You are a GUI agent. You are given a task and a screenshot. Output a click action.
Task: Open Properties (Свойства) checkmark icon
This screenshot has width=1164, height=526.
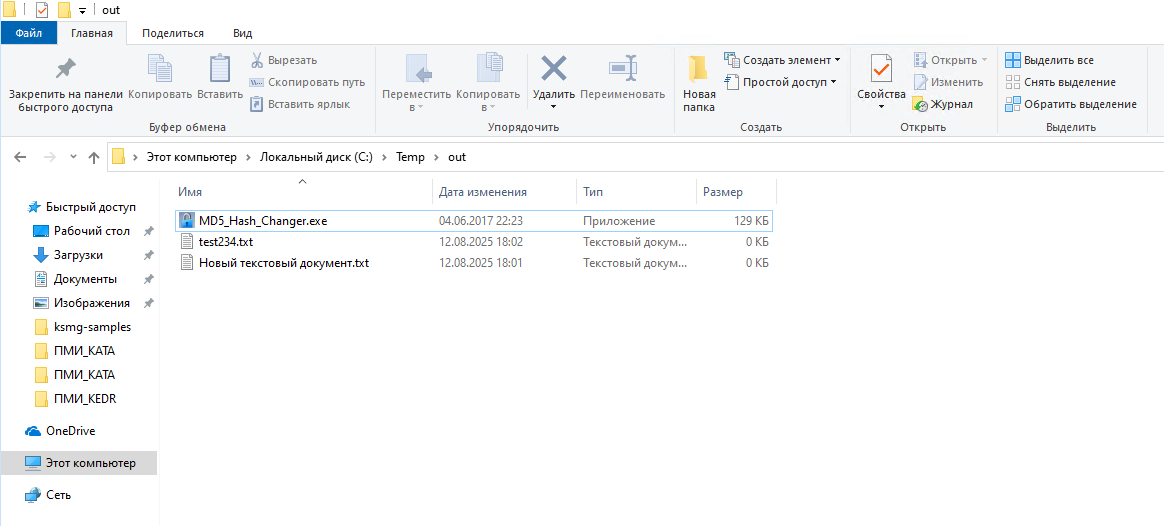coord(881,69)
